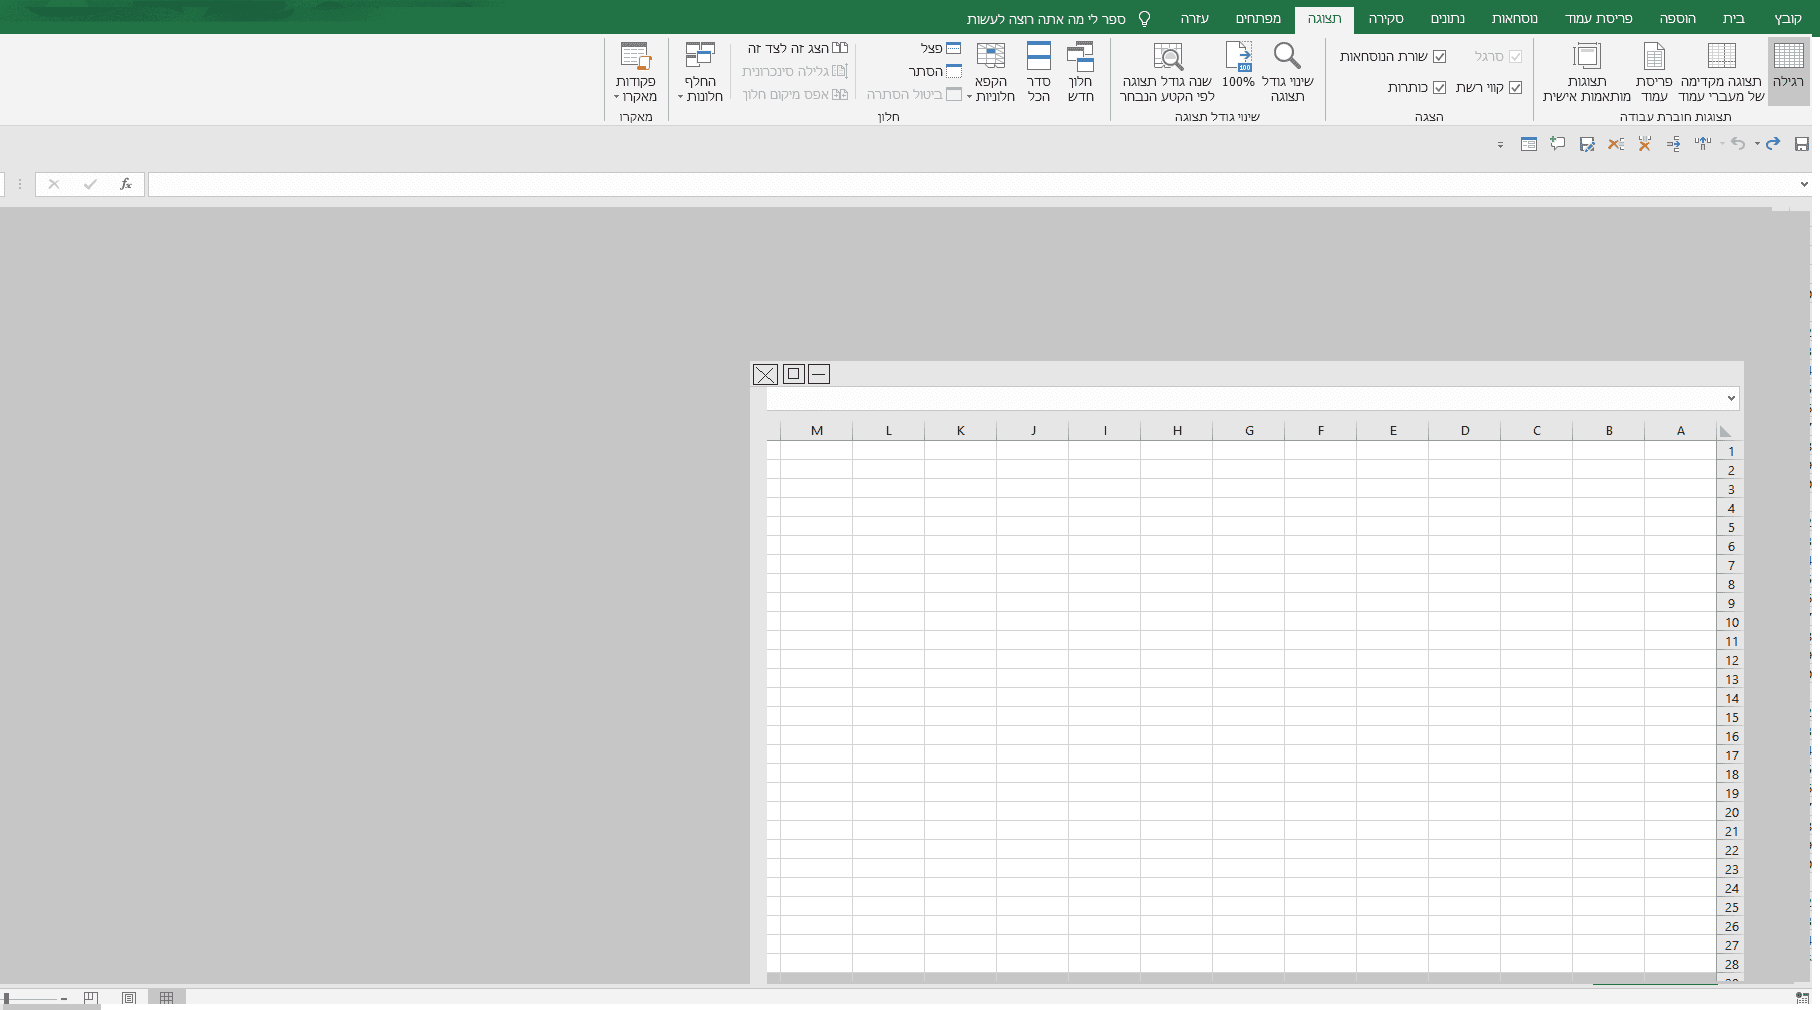
Task: Switch to the Developer (מפתחים) tab
Action: click(1258, 18)
